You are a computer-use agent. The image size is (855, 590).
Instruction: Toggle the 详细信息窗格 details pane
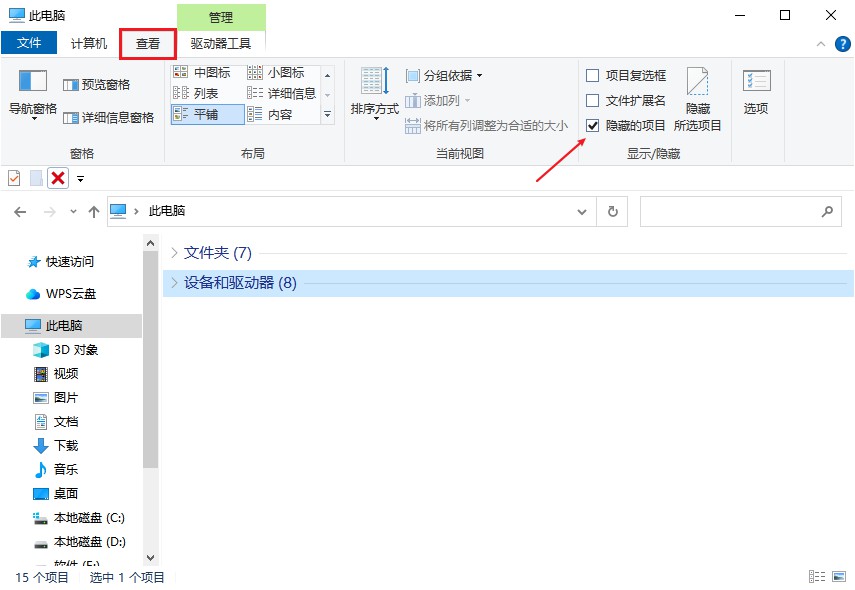point(109,118)
